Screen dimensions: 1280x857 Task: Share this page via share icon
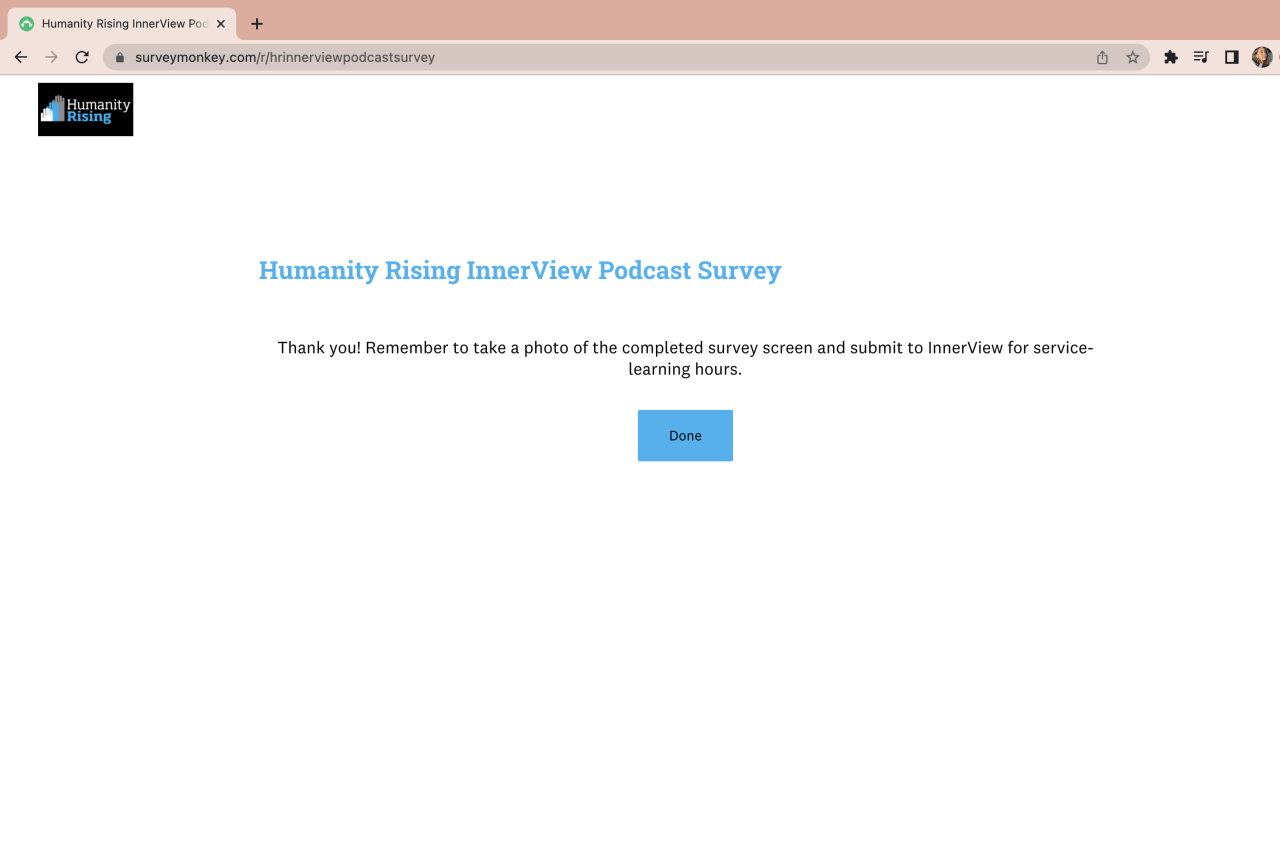tap(1102, 57)
